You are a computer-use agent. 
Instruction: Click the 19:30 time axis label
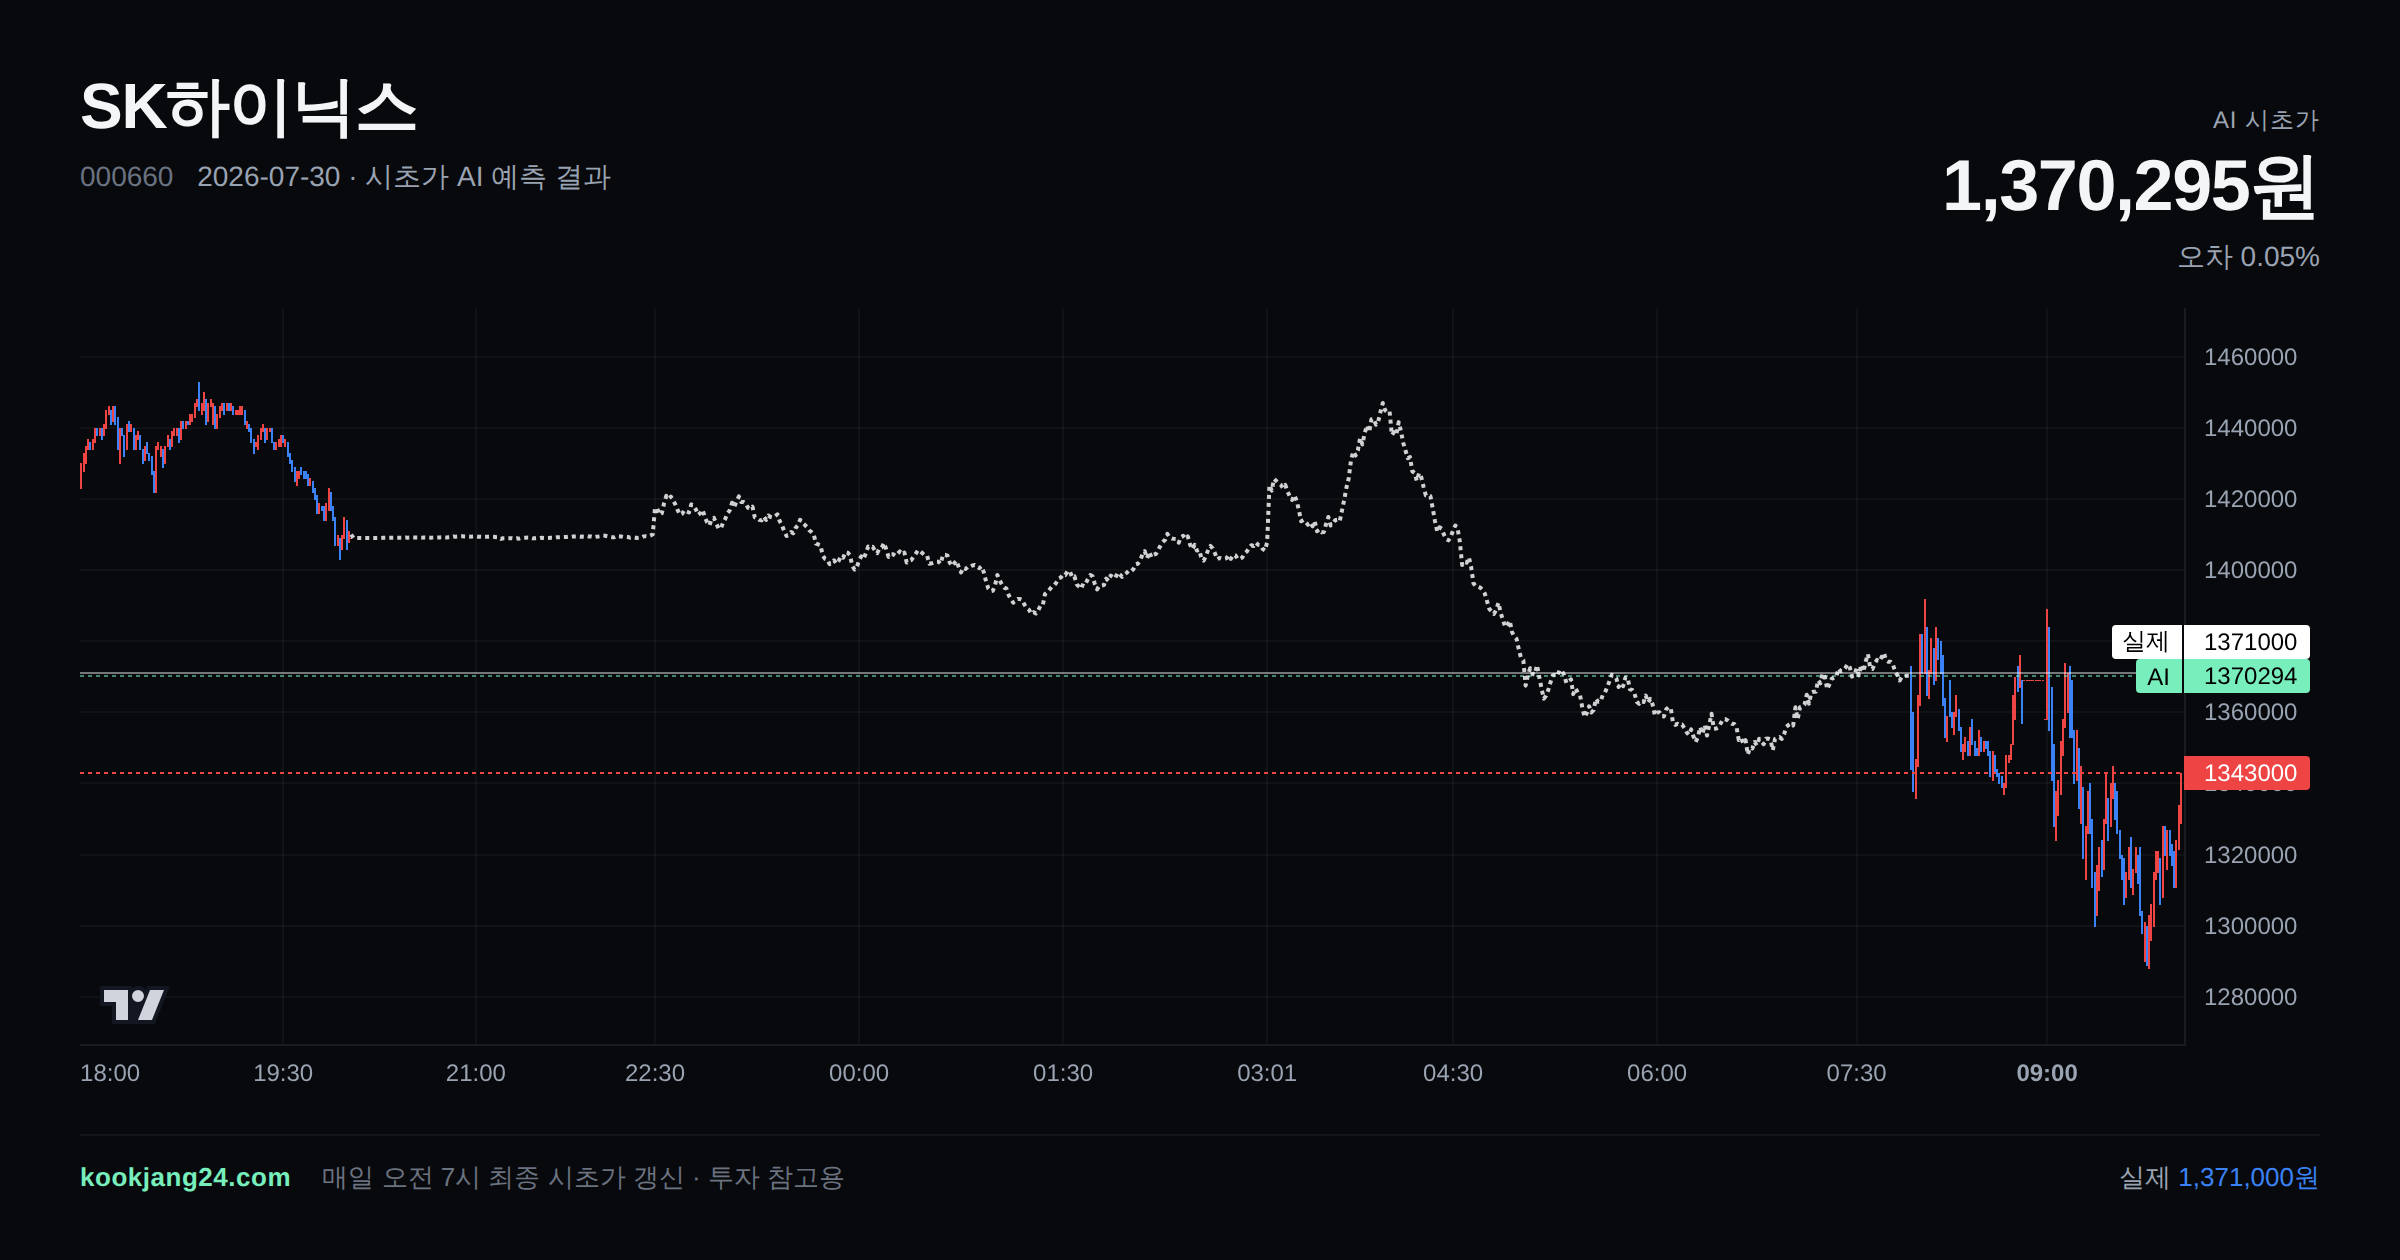(283, 1073)
